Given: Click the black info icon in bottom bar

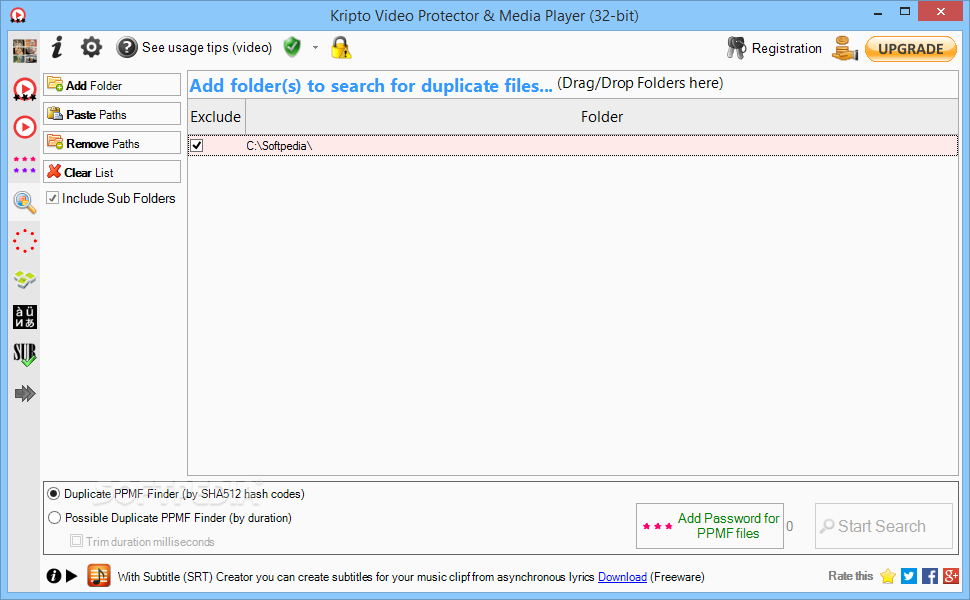Looking at the screenshot, I should click(54, 576).
